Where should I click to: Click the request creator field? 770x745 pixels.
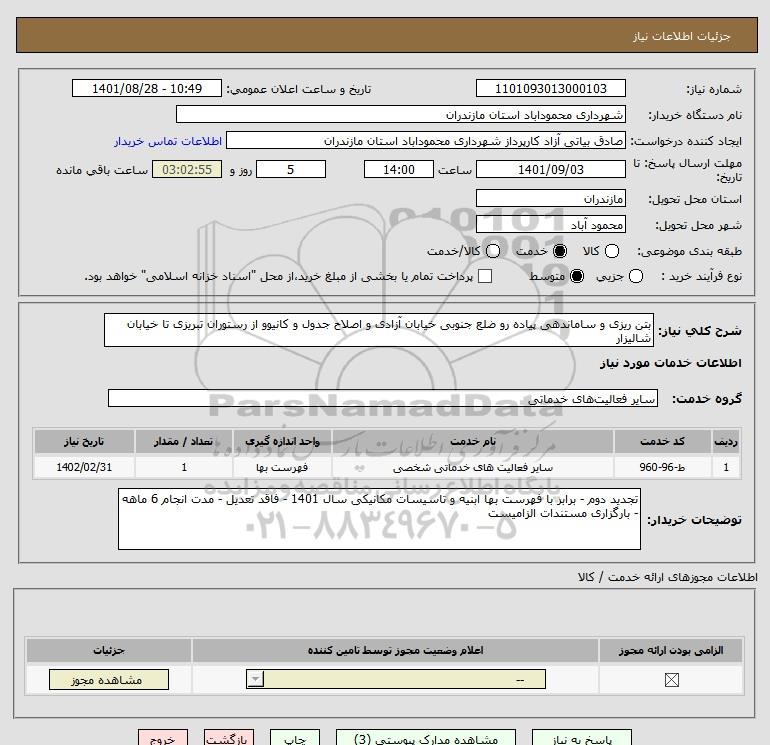pyautogui.click(x=426, y=140)
